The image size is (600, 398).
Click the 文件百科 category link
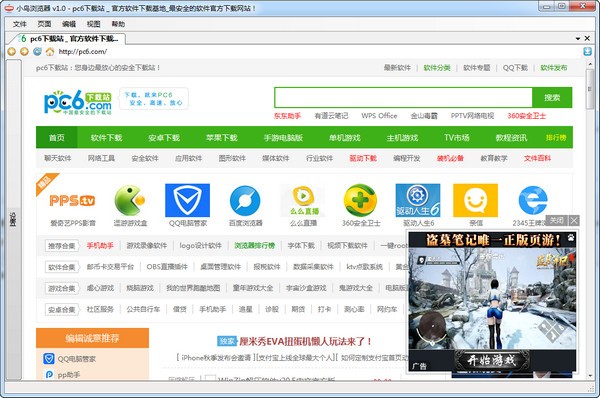tap(537, 158)
